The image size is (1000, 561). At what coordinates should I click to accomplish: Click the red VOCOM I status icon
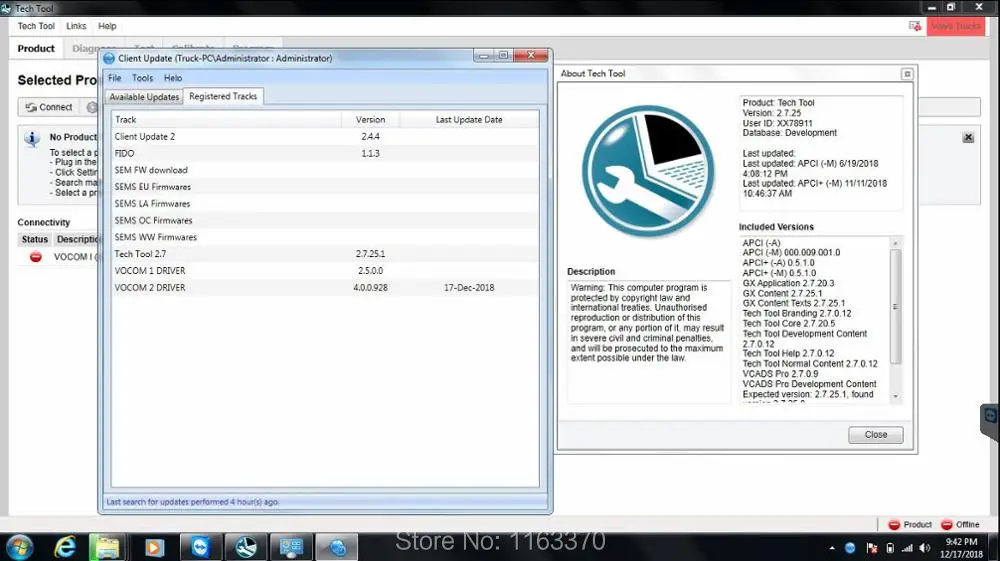pyautogui.click(x=36, y=257)
